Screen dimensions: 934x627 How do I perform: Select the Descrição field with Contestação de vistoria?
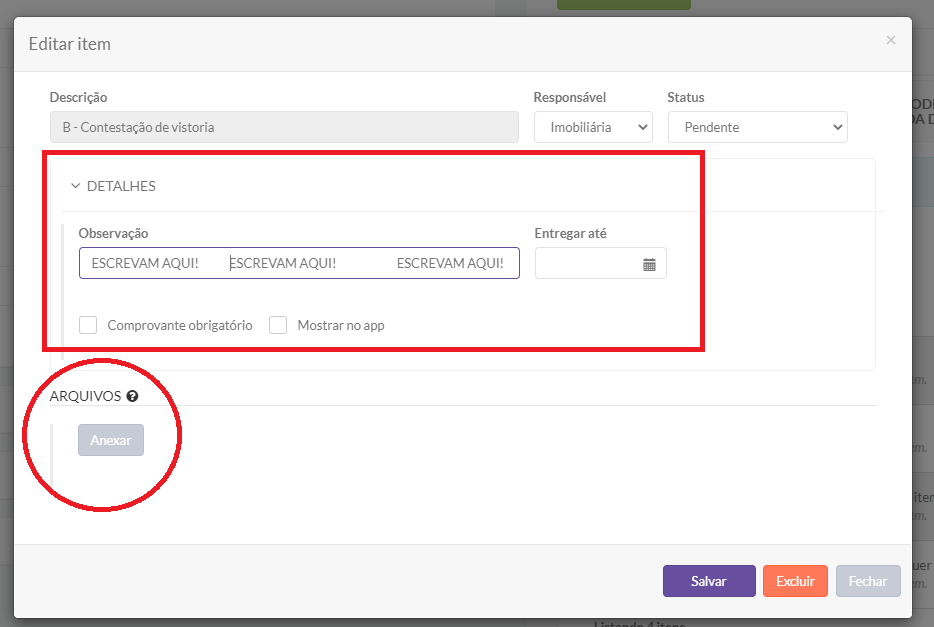284,127
